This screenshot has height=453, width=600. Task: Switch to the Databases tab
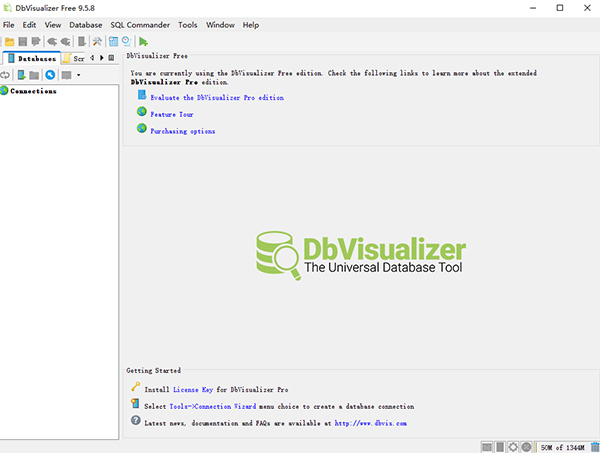(32, 58)
